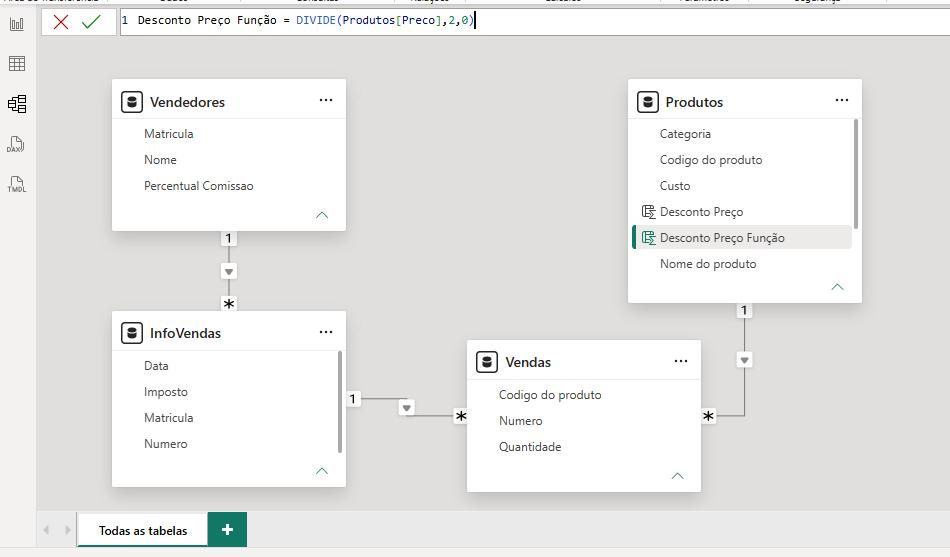Switch to Todas as tabelas tab
This screenshot has width=950, height=557.
(x=143, y=530)
